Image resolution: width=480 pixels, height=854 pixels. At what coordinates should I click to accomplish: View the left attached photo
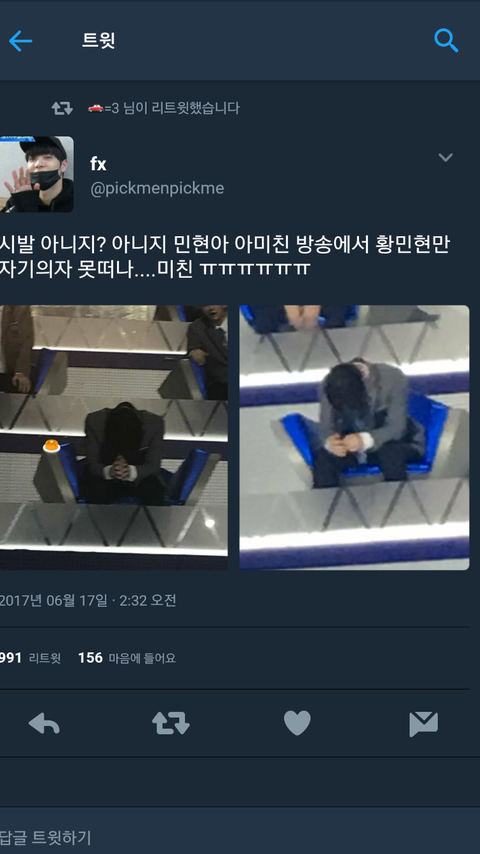pyautogui.click(x=114, y=437)
